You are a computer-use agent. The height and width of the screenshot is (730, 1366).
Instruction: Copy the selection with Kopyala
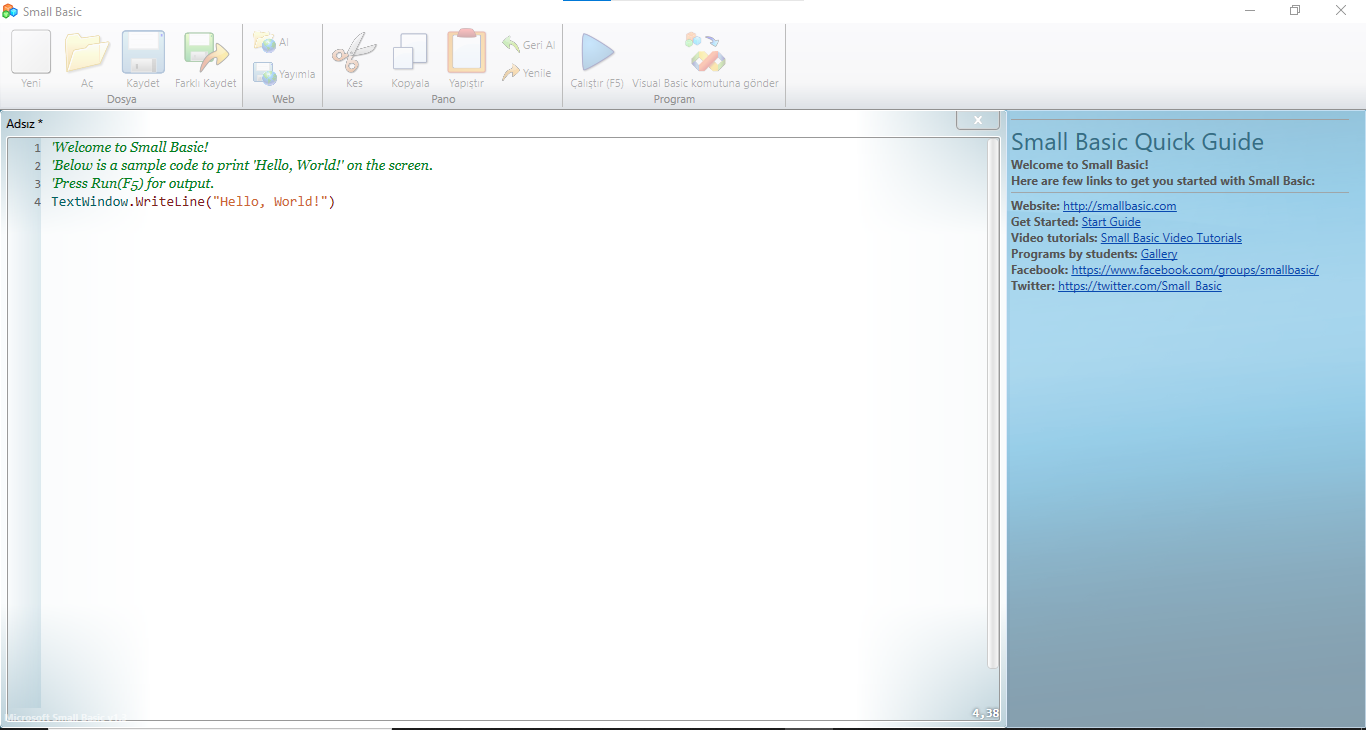(410, 60)
